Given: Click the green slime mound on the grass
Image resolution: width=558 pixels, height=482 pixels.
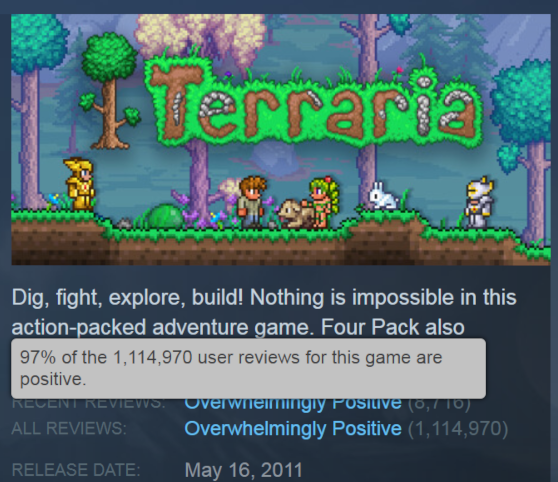Looking at the screenshot, I should [x=165, y=215].
